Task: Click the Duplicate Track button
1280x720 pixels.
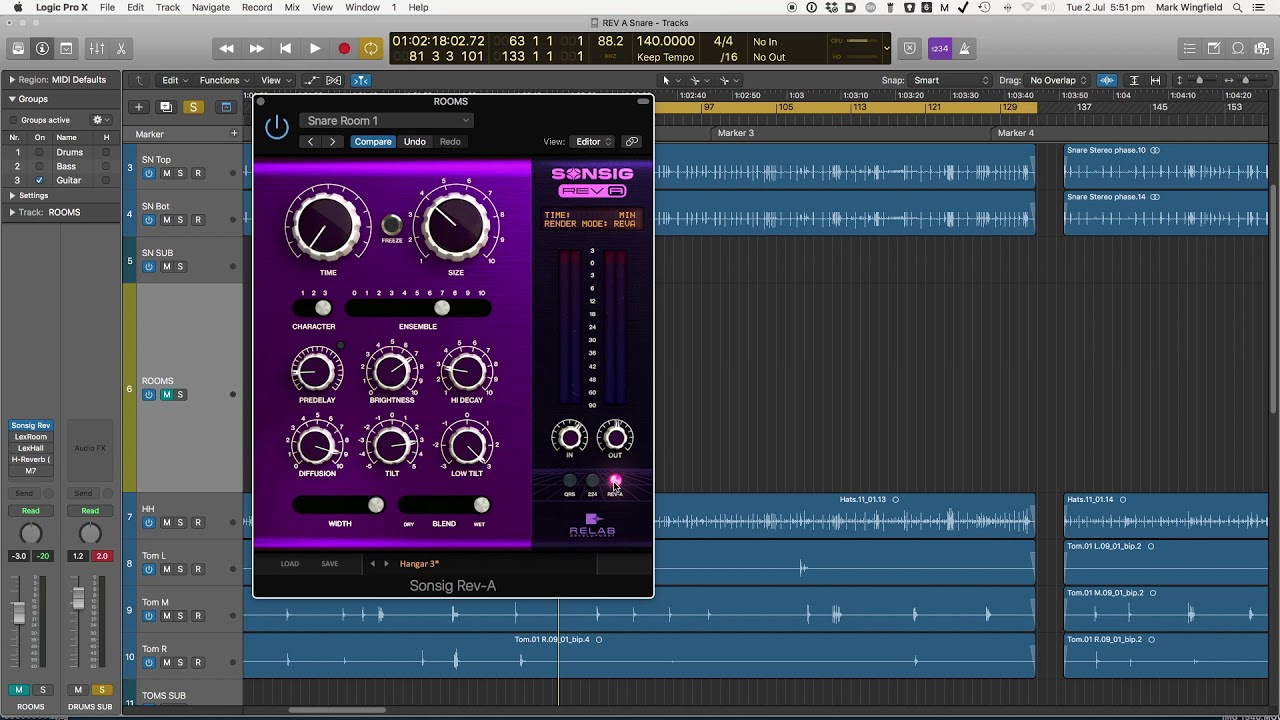Action: click(x=166, y=107)
